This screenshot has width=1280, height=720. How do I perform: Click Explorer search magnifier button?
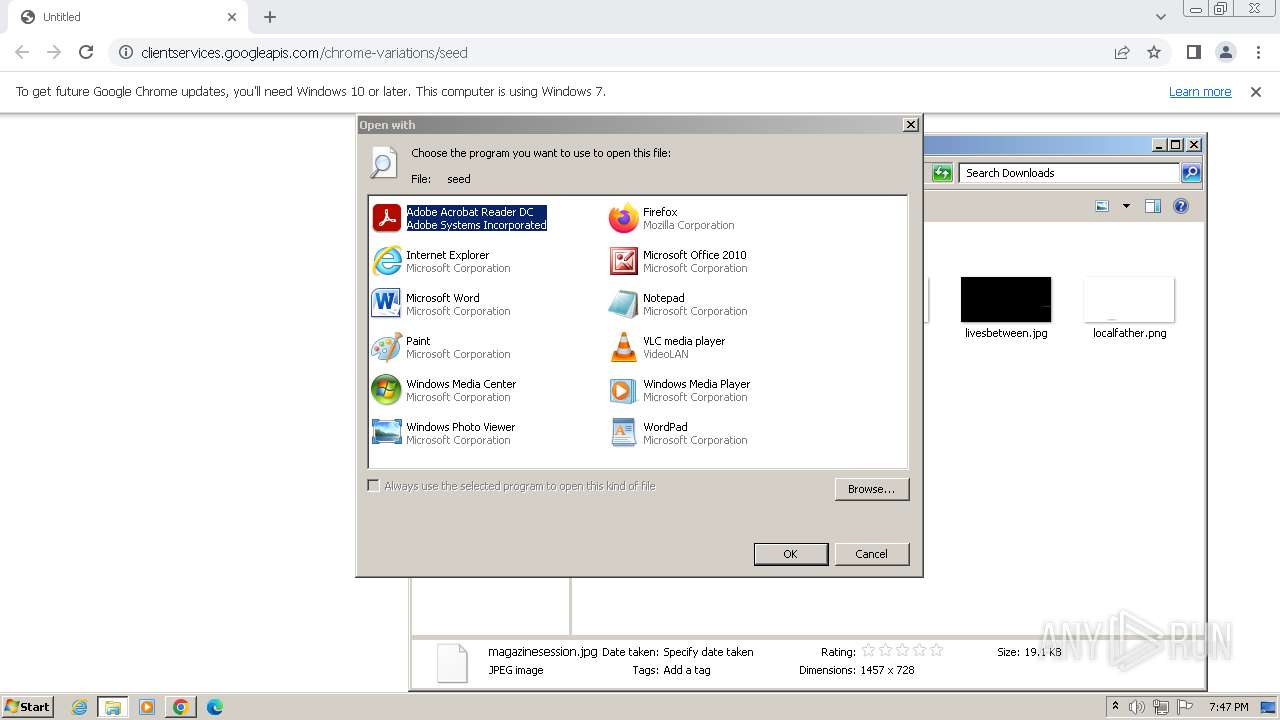[x=1190, y=173]
